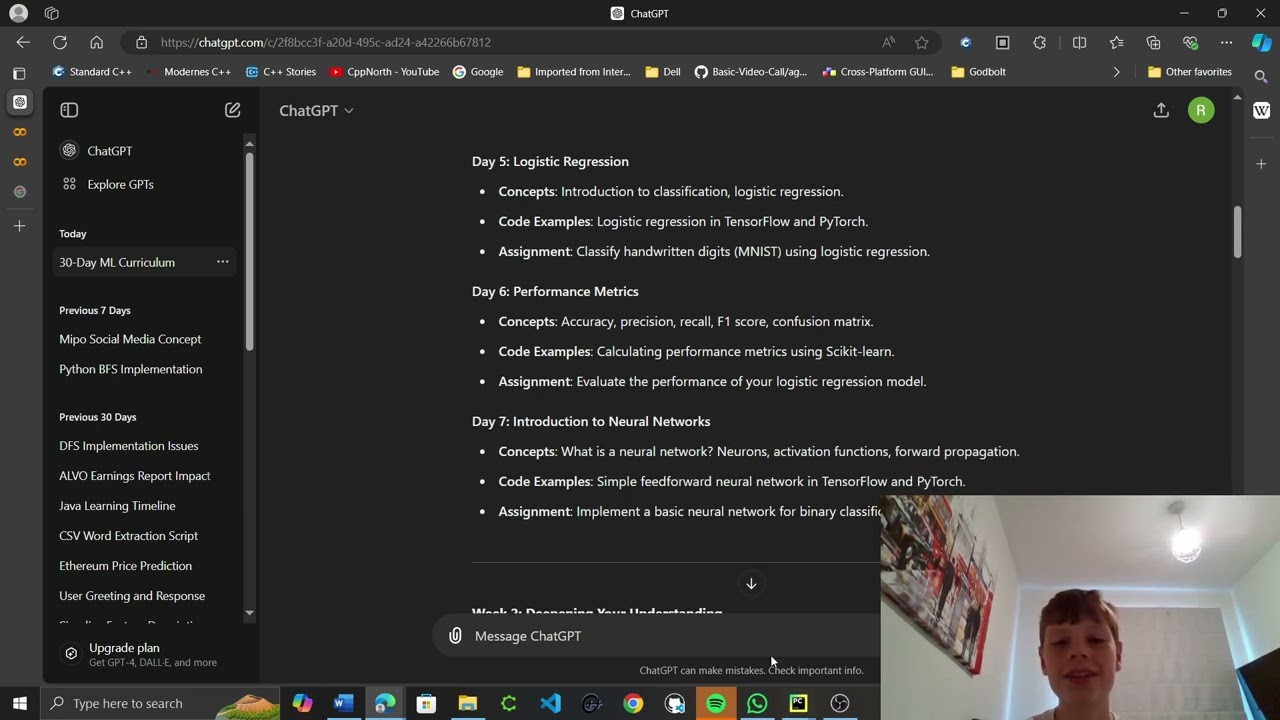The width and height of the screenshot is (1280, 720).
Task: Click the share conversation icon
Action: (1161, 110)
